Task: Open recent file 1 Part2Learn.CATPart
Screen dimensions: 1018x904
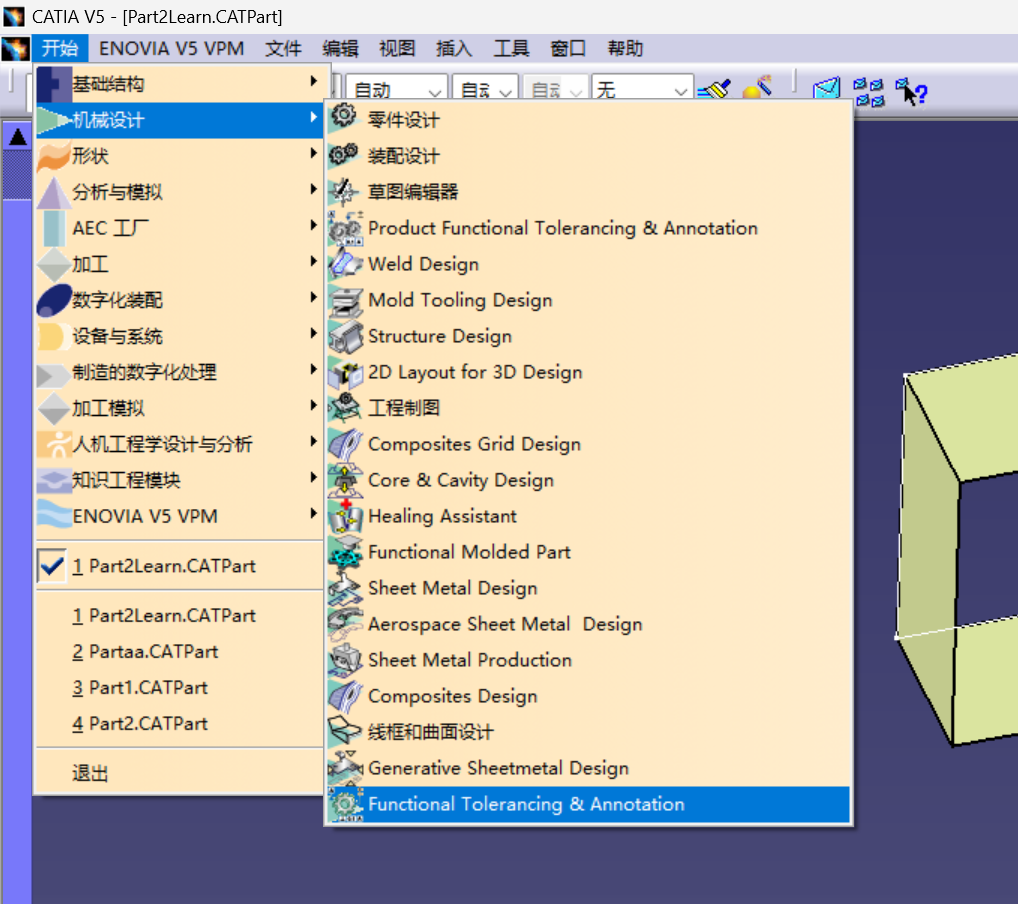Action: coord(180,615)
